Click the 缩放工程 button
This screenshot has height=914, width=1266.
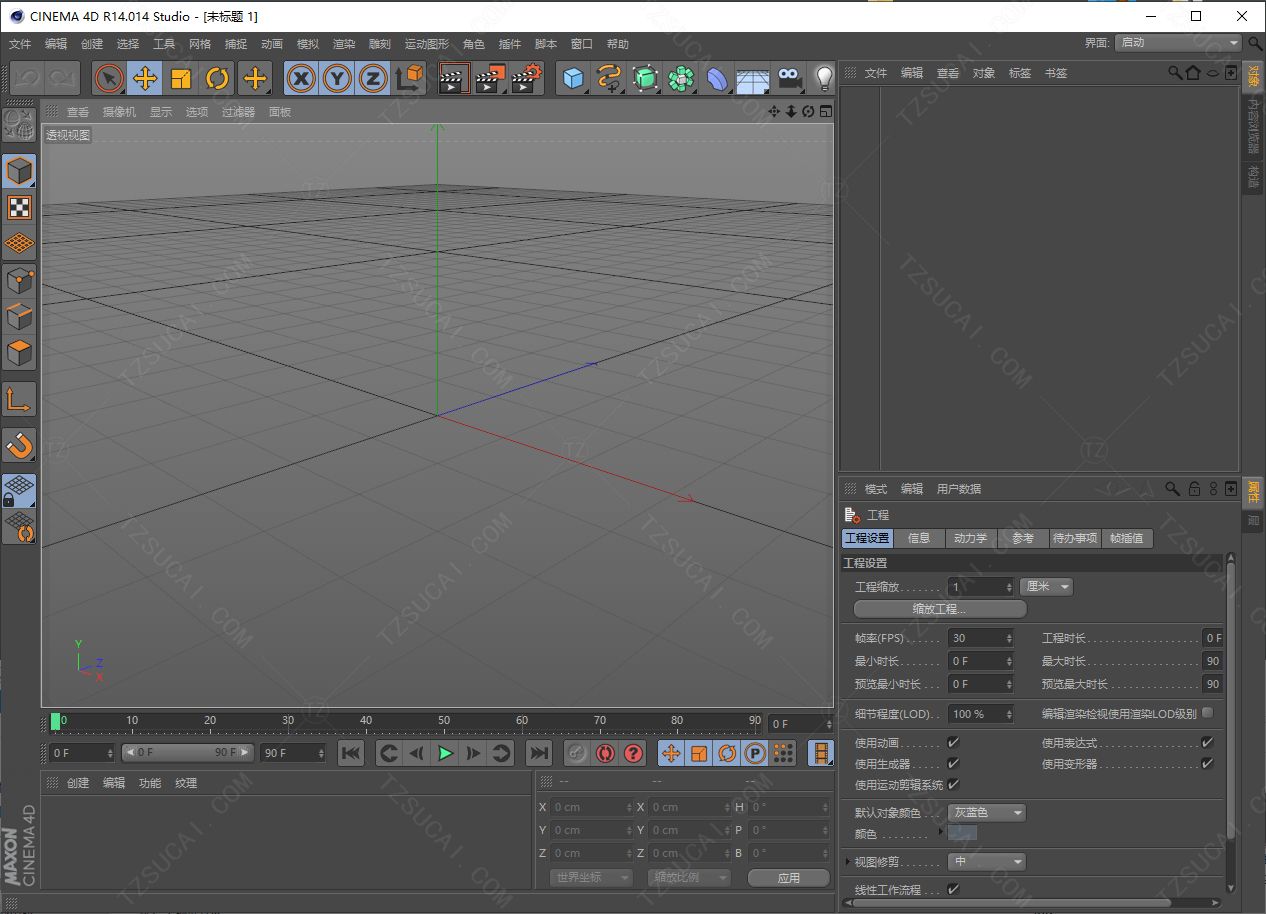coord(939,609)
